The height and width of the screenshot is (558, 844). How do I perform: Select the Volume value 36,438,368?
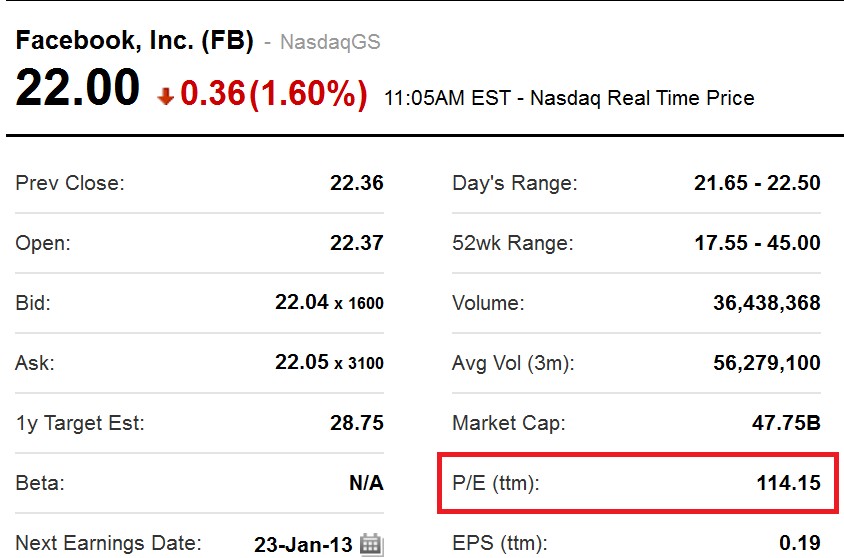click(767, 303)
